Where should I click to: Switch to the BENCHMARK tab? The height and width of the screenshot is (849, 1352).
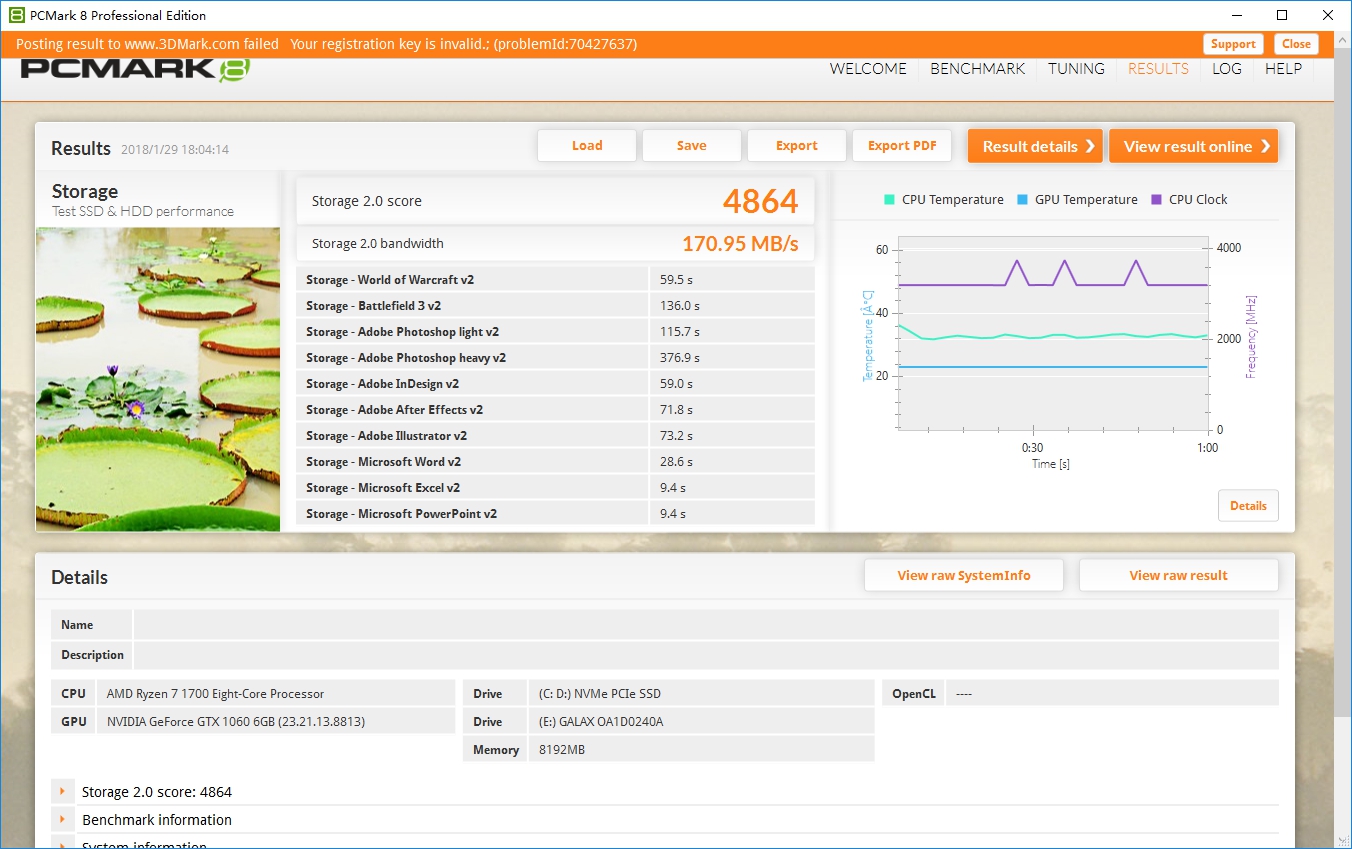pyautogui.click(x=978, y=69)
